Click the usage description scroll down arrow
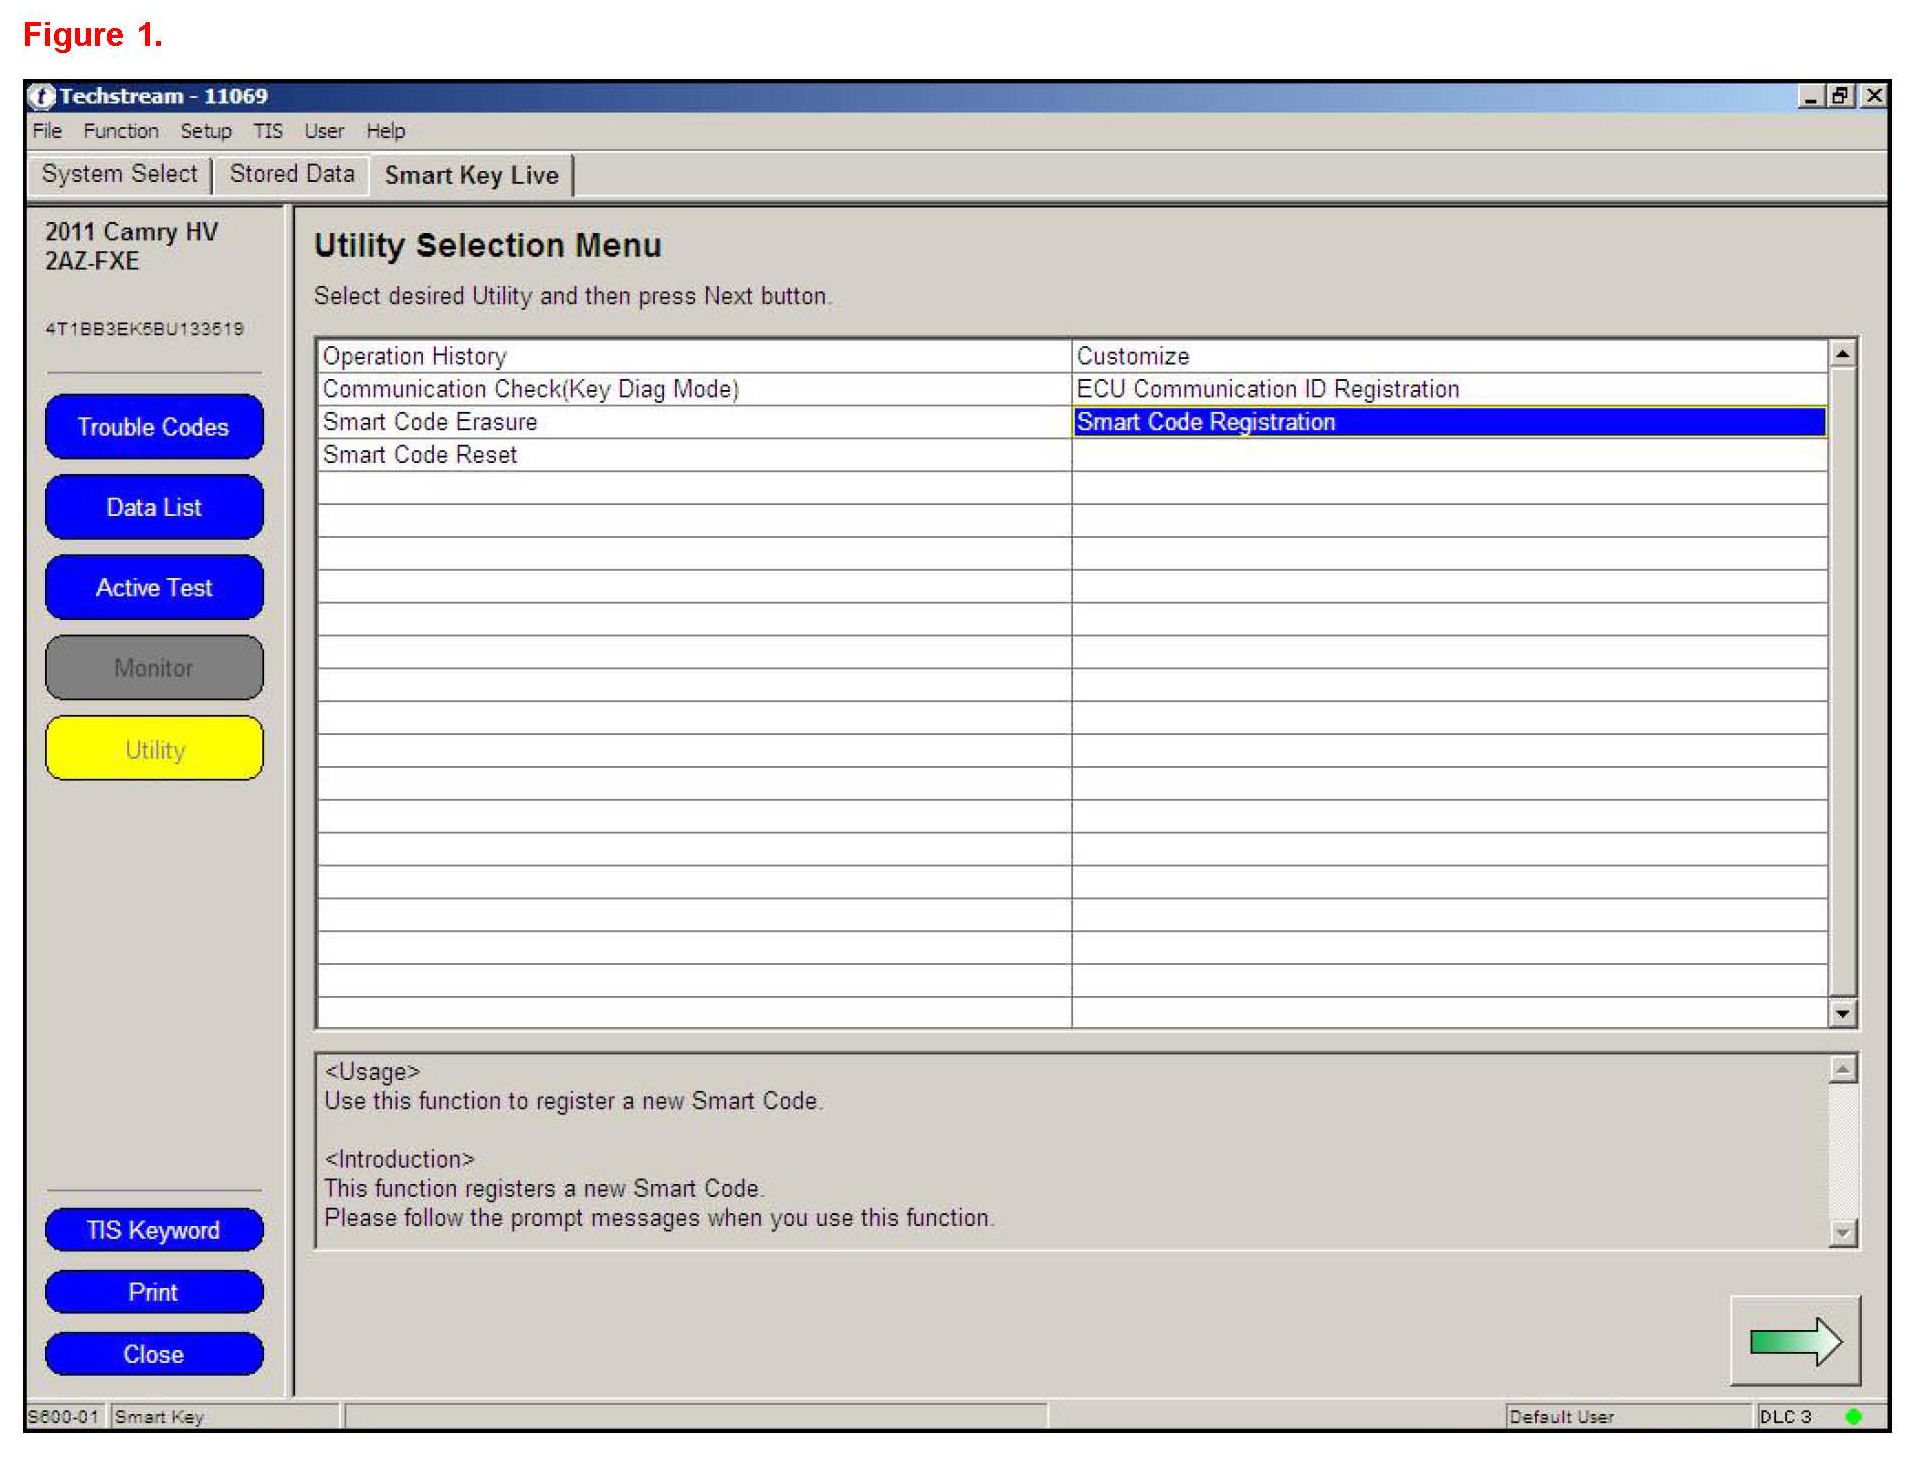 coord(1842,1233)
